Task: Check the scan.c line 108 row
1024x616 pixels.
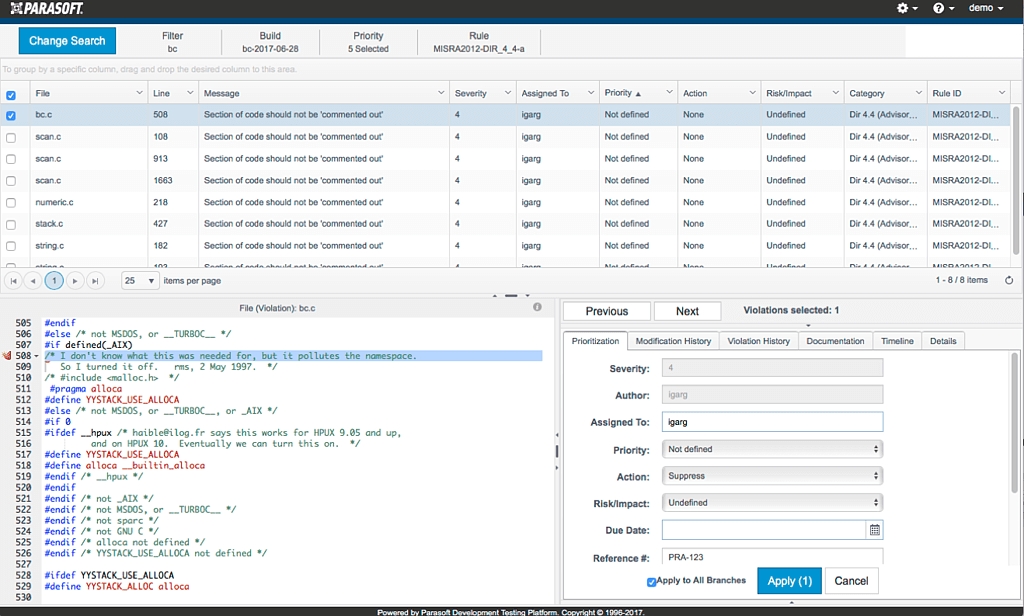Action: (x=11, y=138)
